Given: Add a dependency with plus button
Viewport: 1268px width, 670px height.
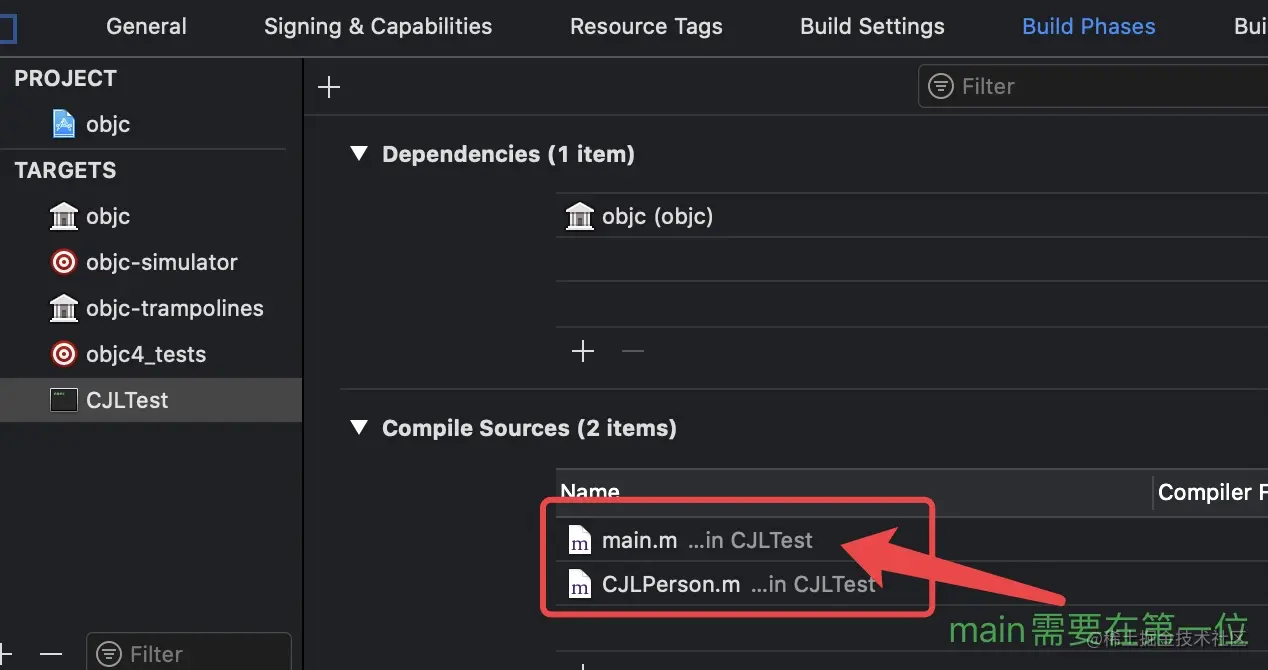Looking at the screenshot, I should [x=583, y=351].
